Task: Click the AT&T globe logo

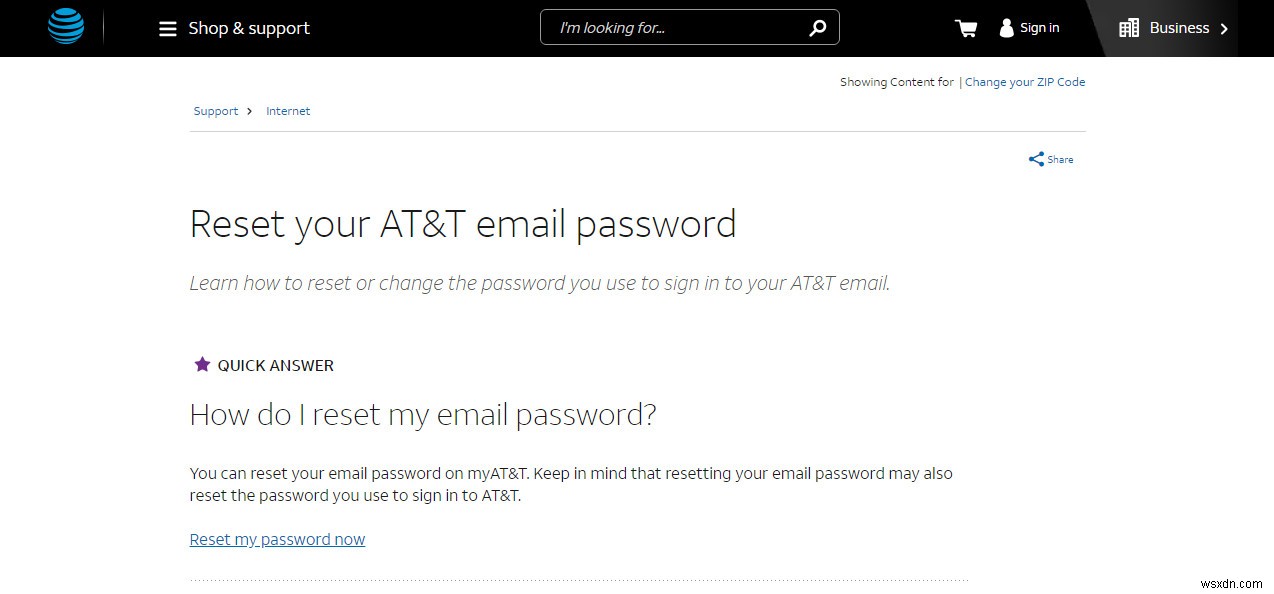Action: (x=65, y=27)
